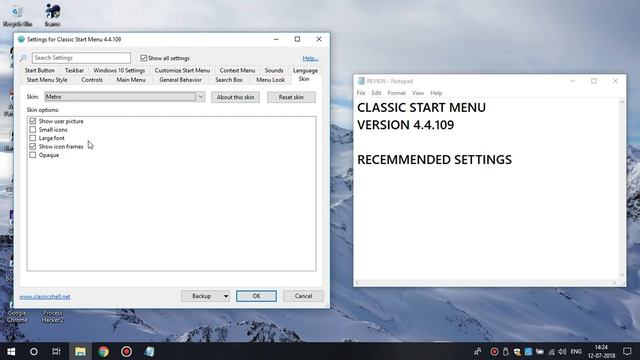Open the www.classicshell.net link

[45, 297]
